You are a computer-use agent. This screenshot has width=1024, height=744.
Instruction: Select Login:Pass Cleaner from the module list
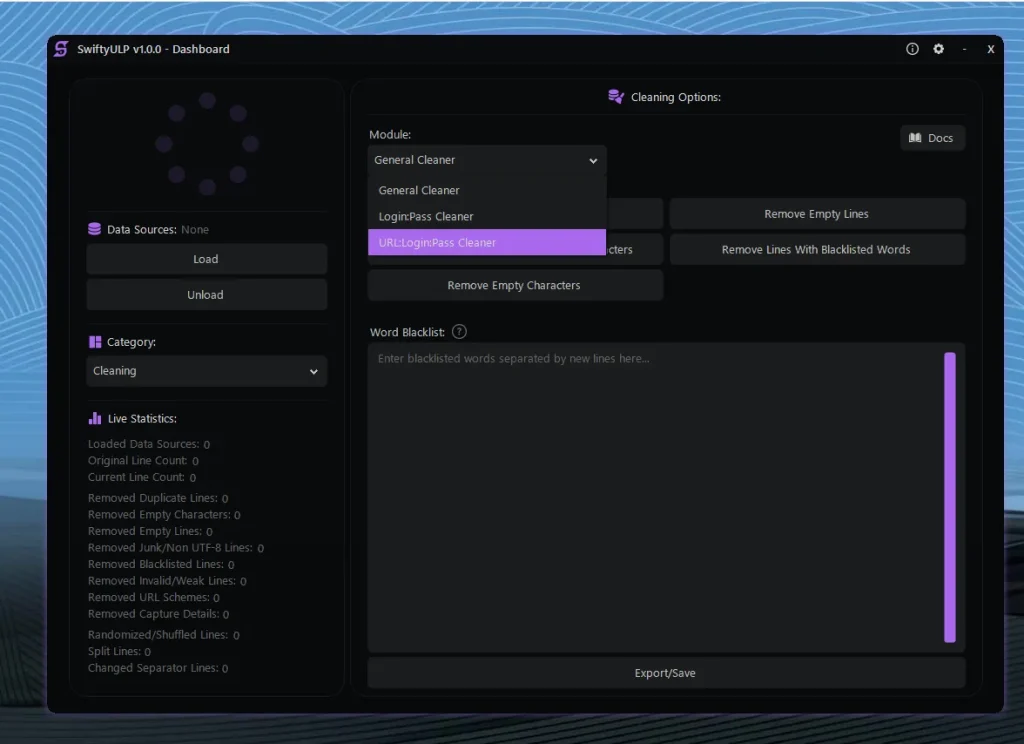(x=486, y=216)
